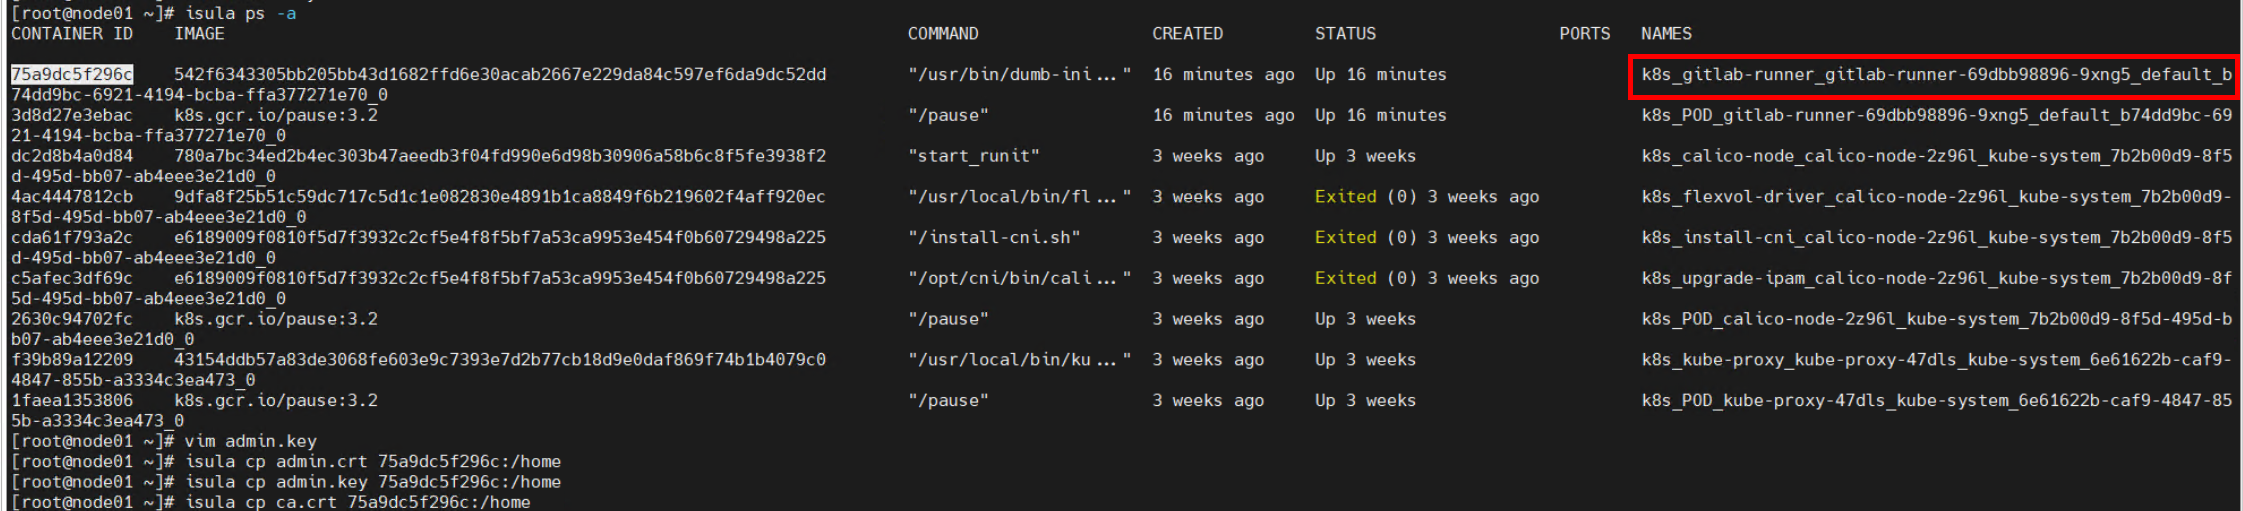Click the STATUS column header

coord(1345,34)
